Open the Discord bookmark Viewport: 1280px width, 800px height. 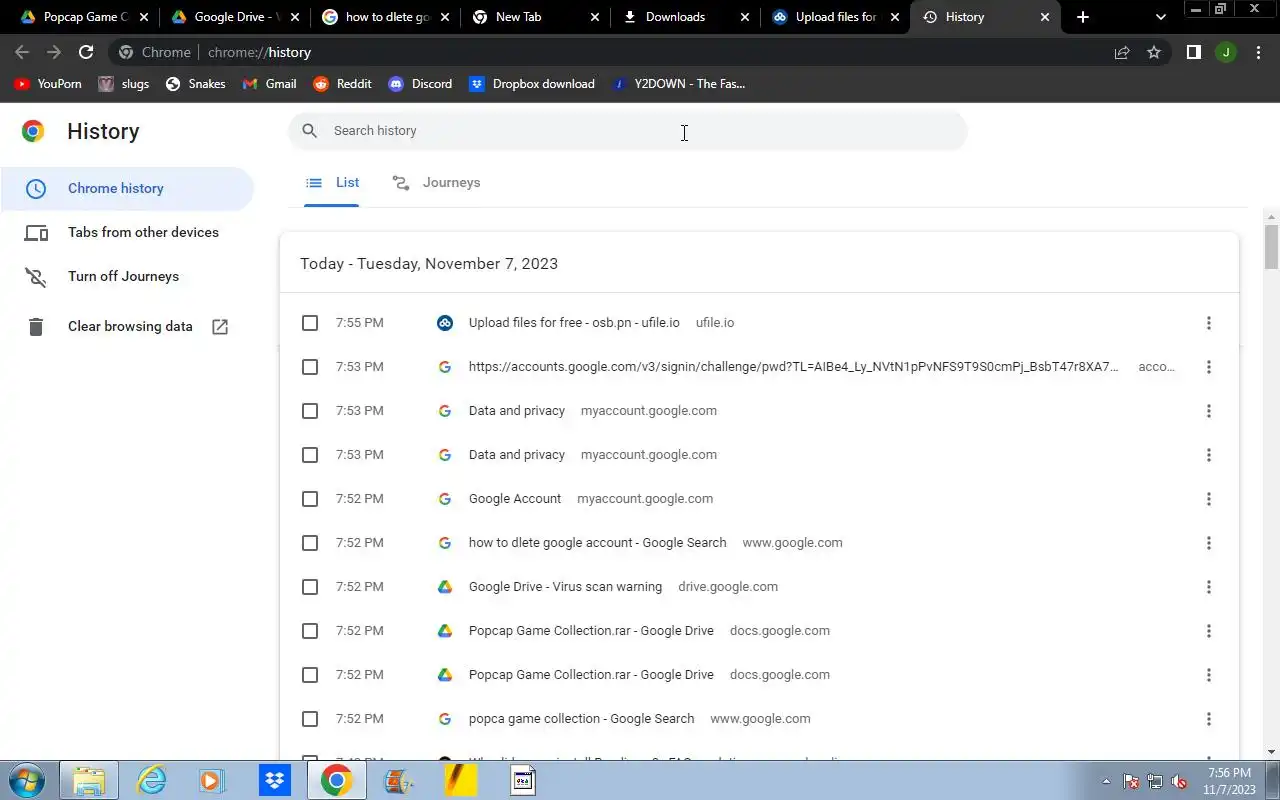tap(420, 84)
